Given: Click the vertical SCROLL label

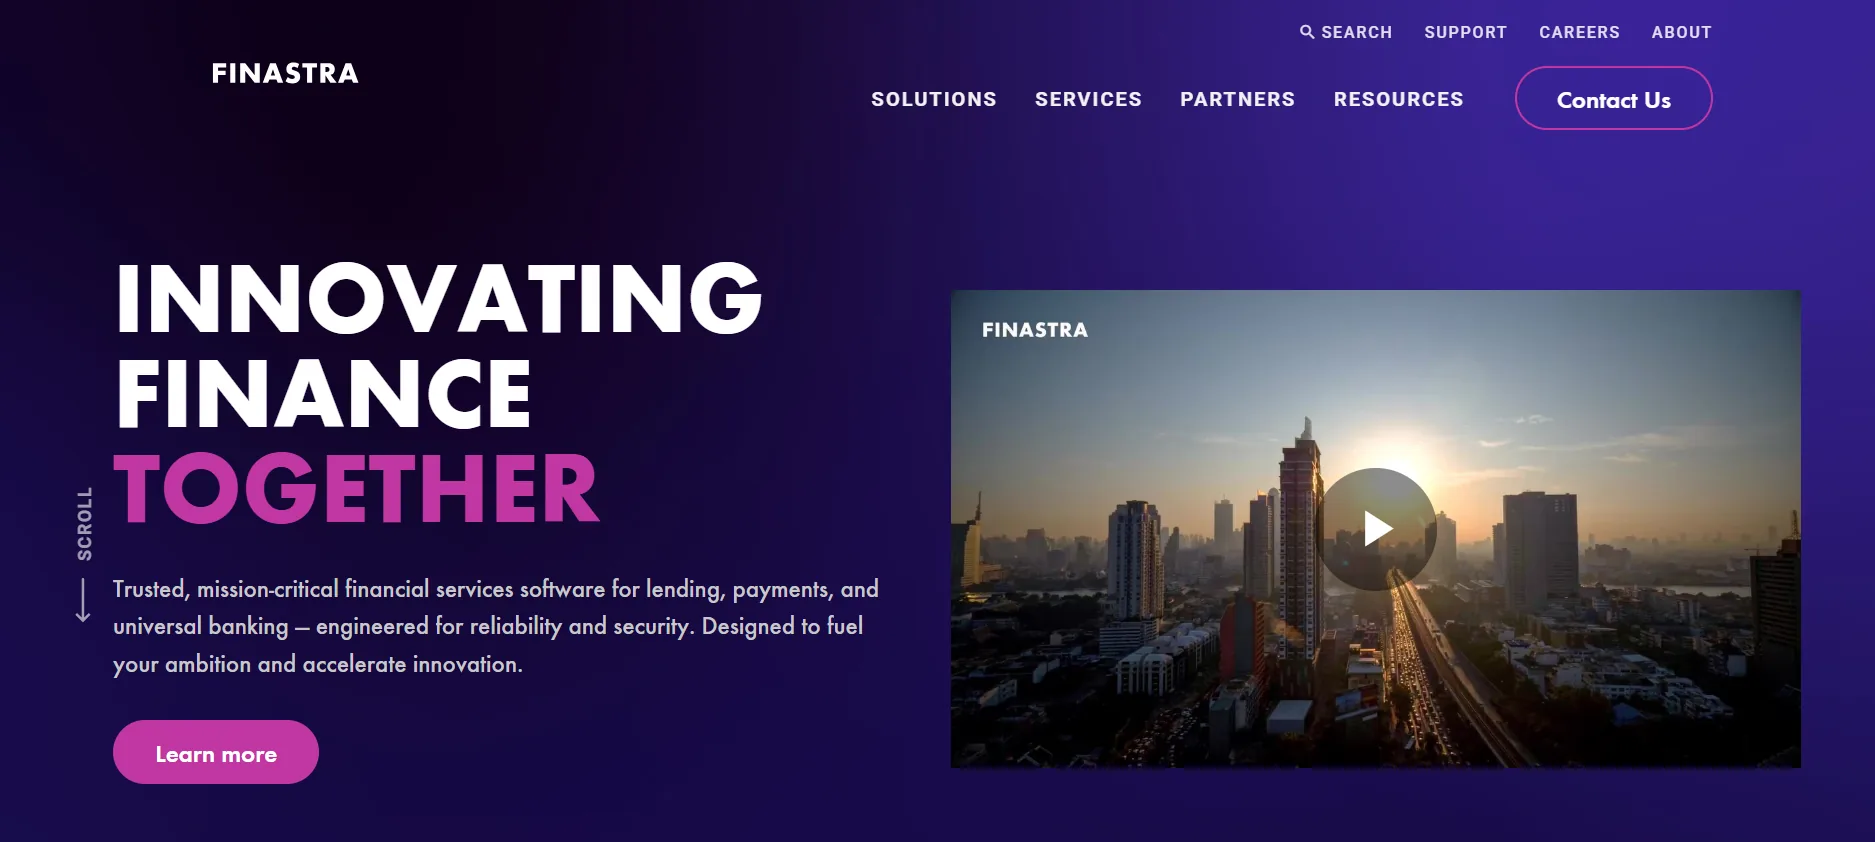Looking at the screenshot, I should (85, 524).
